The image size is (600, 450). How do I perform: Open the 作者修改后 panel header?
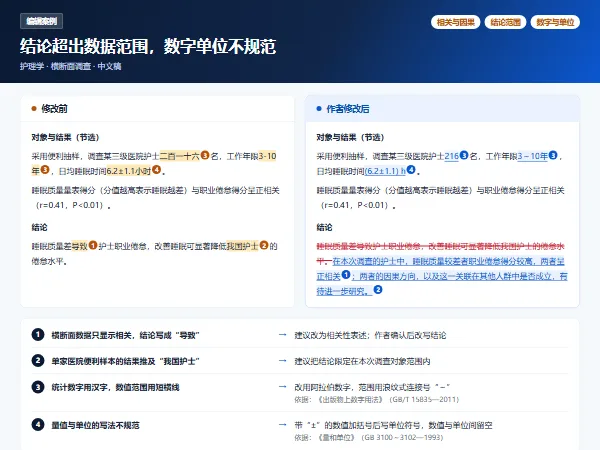pyautogui.click(x=442, y=109)
